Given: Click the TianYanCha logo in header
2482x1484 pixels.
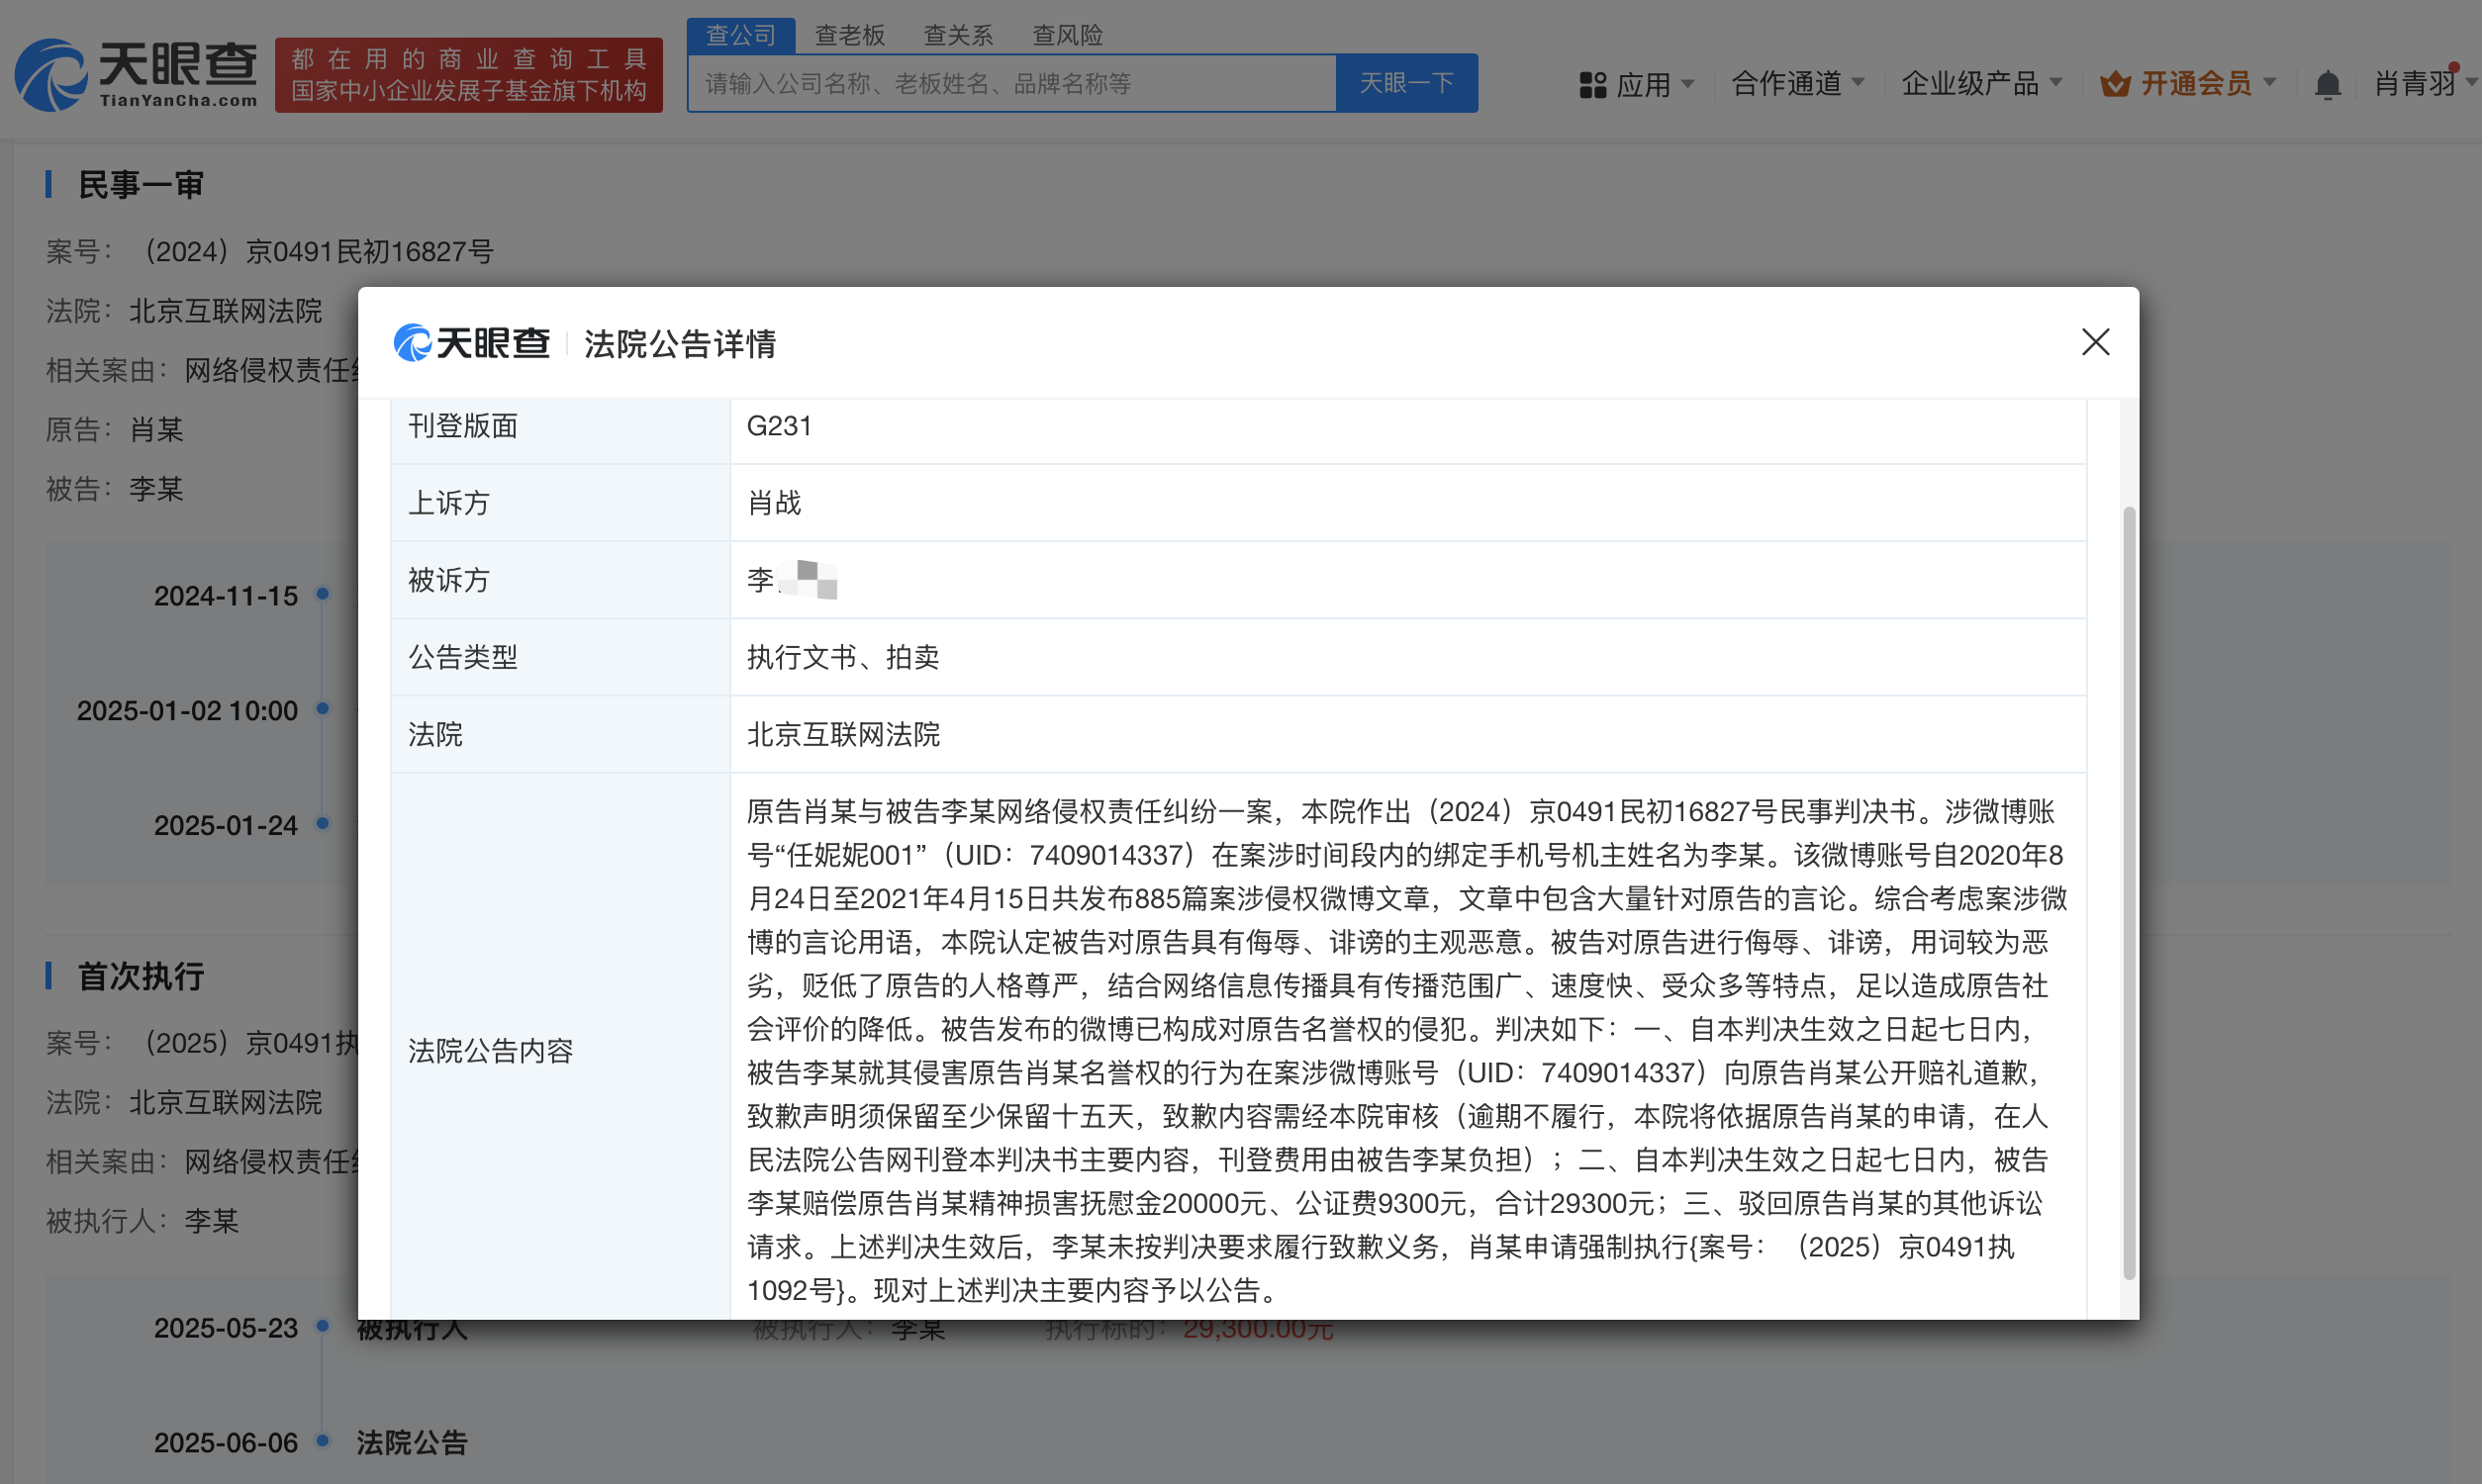Looking at the screenshot, I should [135, 74].
